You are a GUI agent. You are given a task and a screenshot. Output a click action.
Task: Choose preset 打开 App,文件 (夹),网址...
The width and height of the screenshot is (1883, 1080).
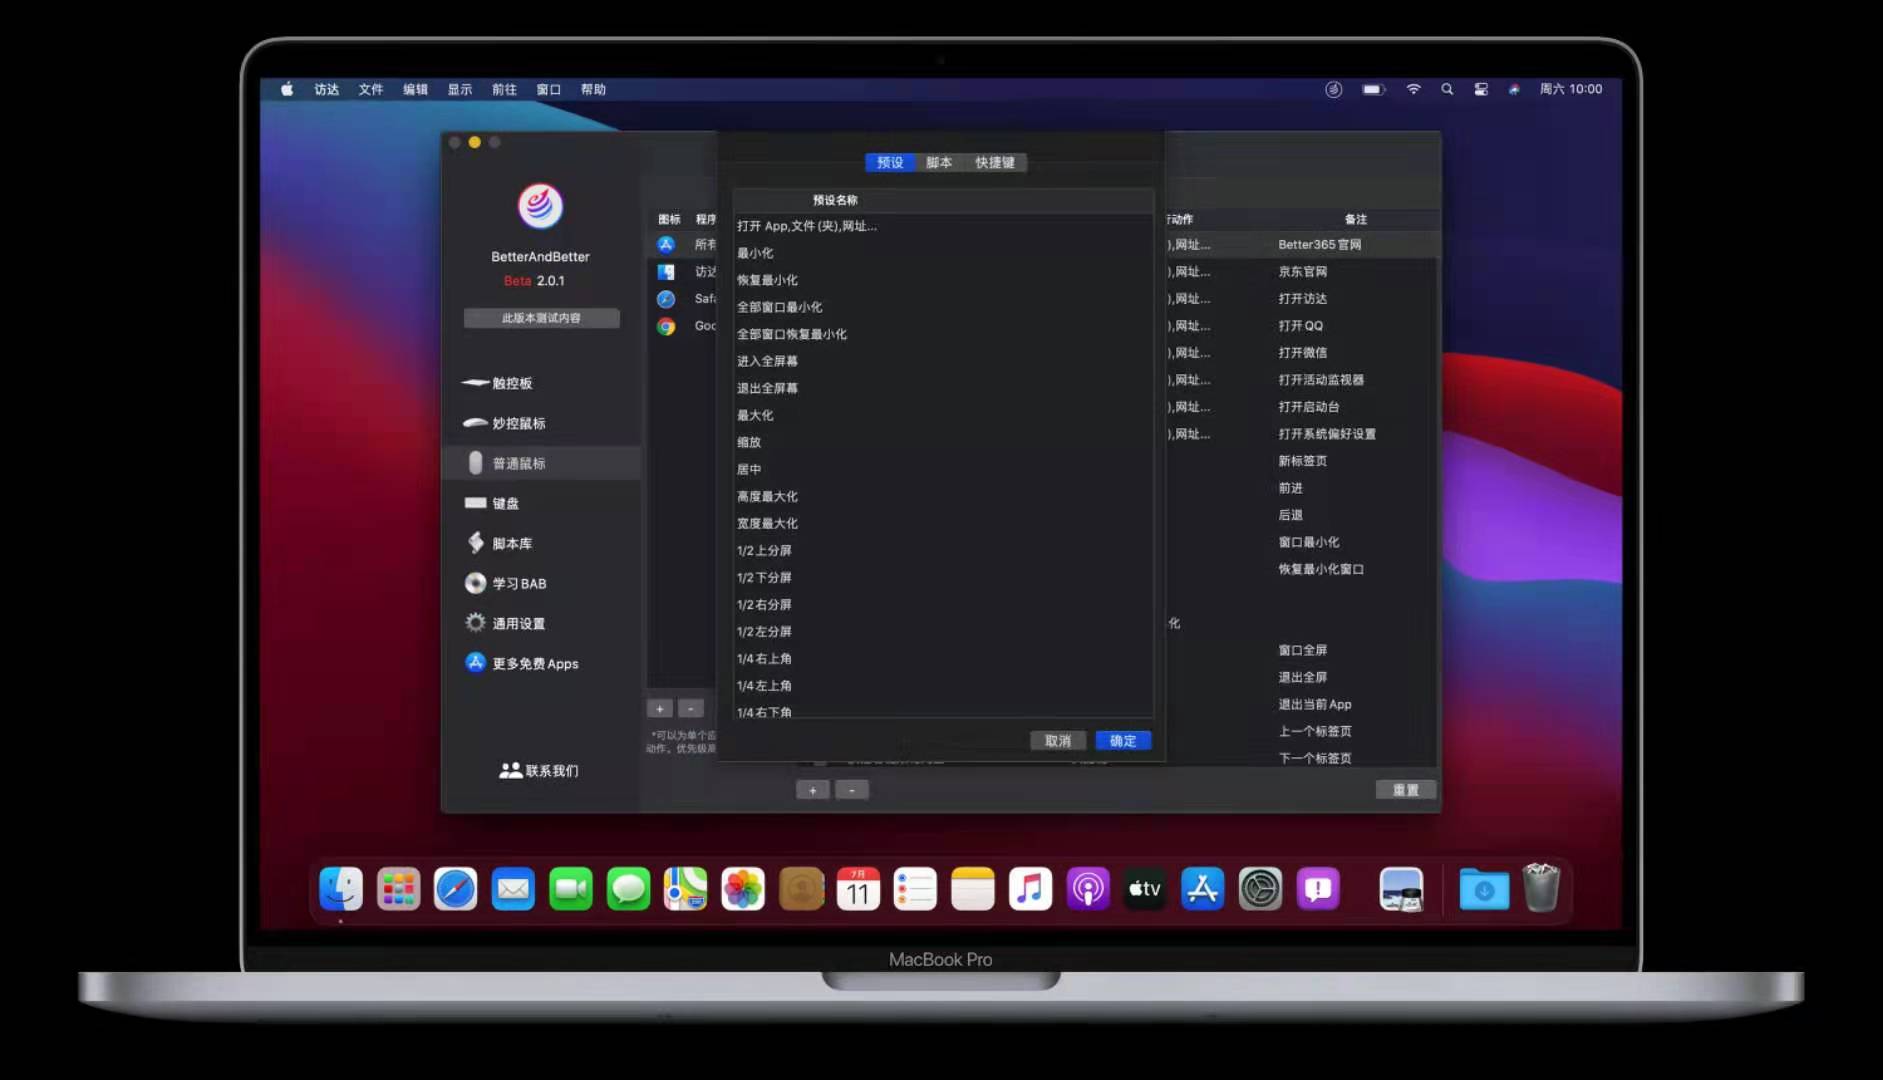pyautogui.click(x=943, y=226)
